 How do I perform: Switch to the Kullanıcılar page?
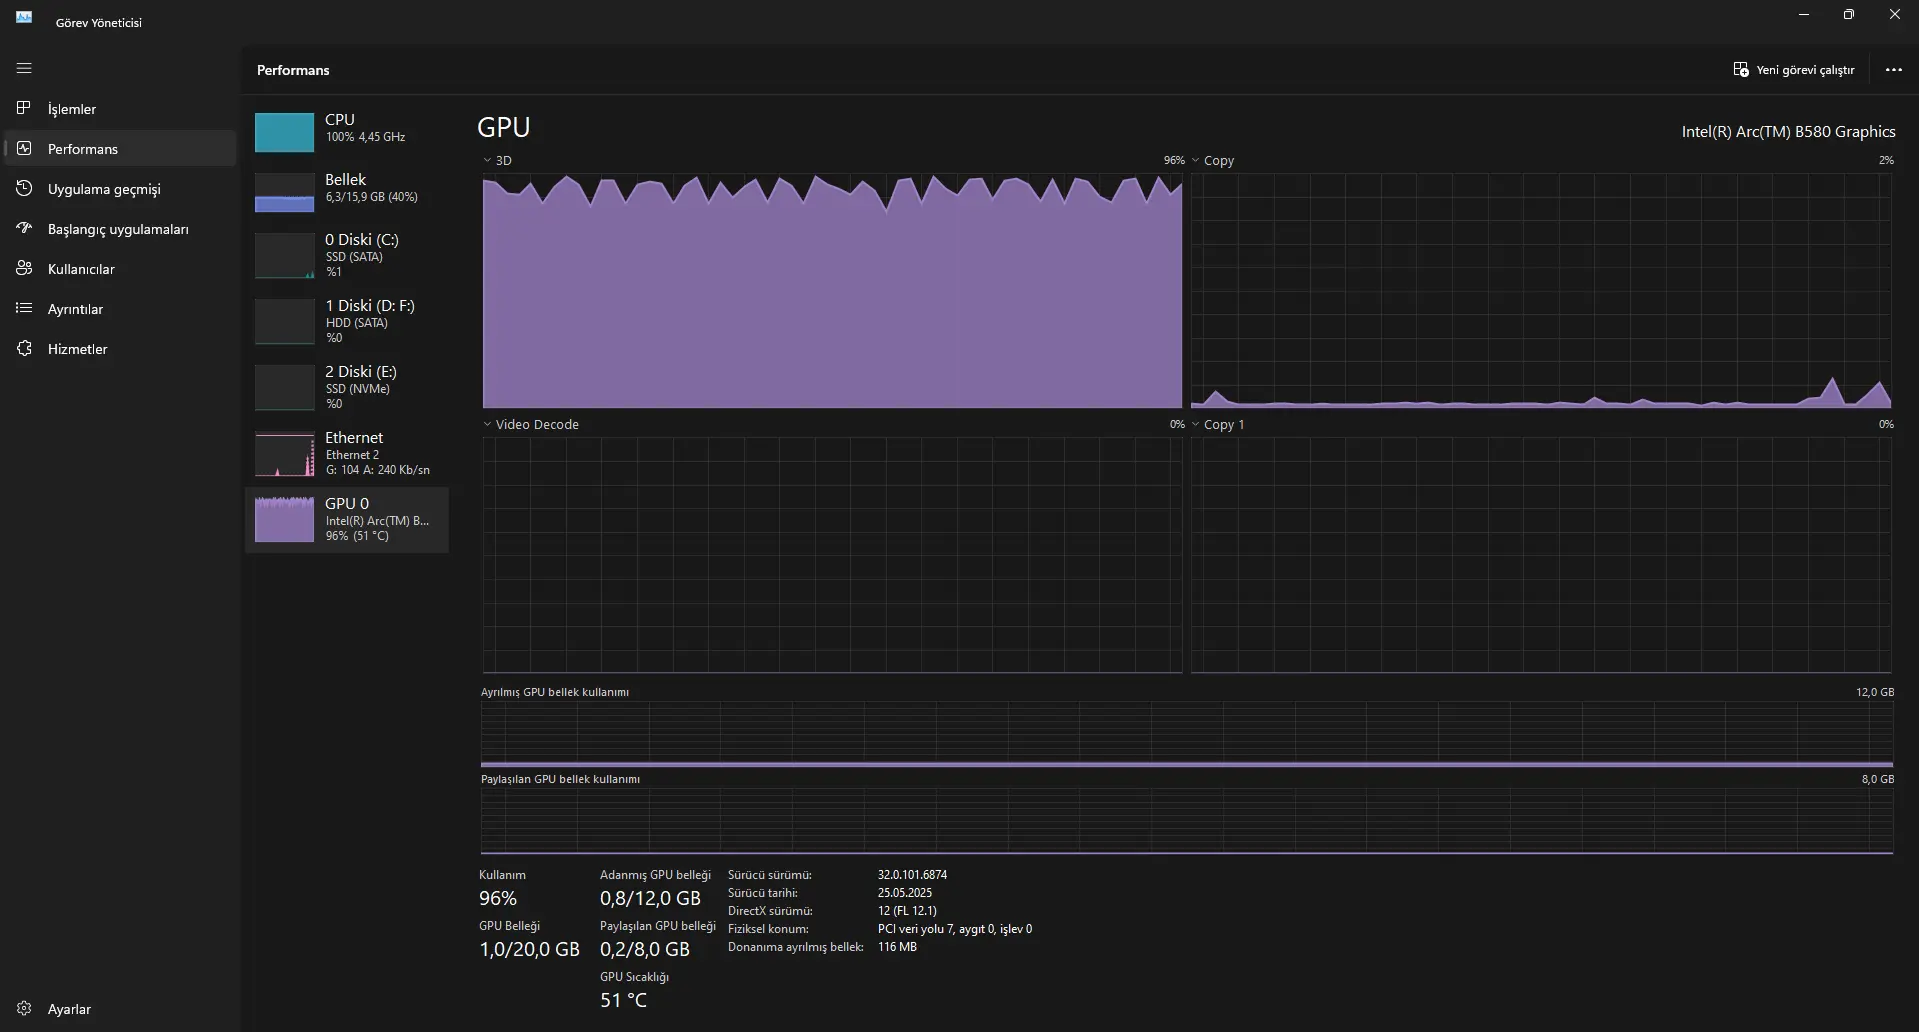[x=120, y=268]
